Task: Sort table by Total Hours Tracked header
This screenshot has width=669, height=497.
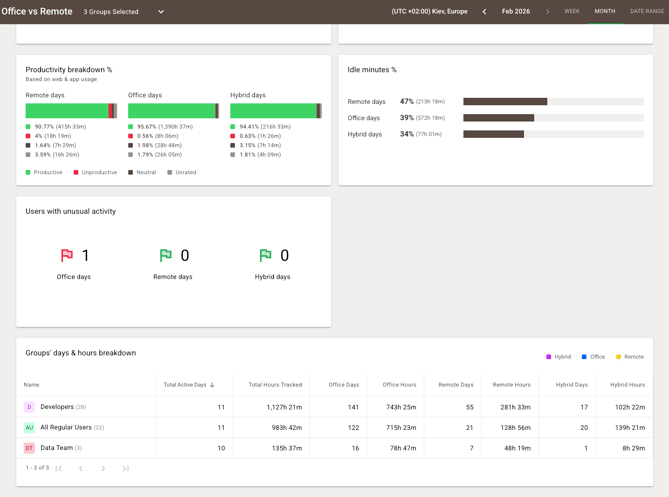Action: [x=275, y=385]
